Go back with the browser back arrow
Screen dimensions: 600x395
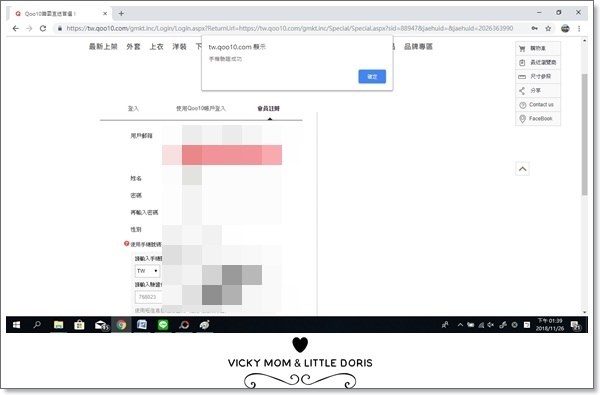click(16, 28)
